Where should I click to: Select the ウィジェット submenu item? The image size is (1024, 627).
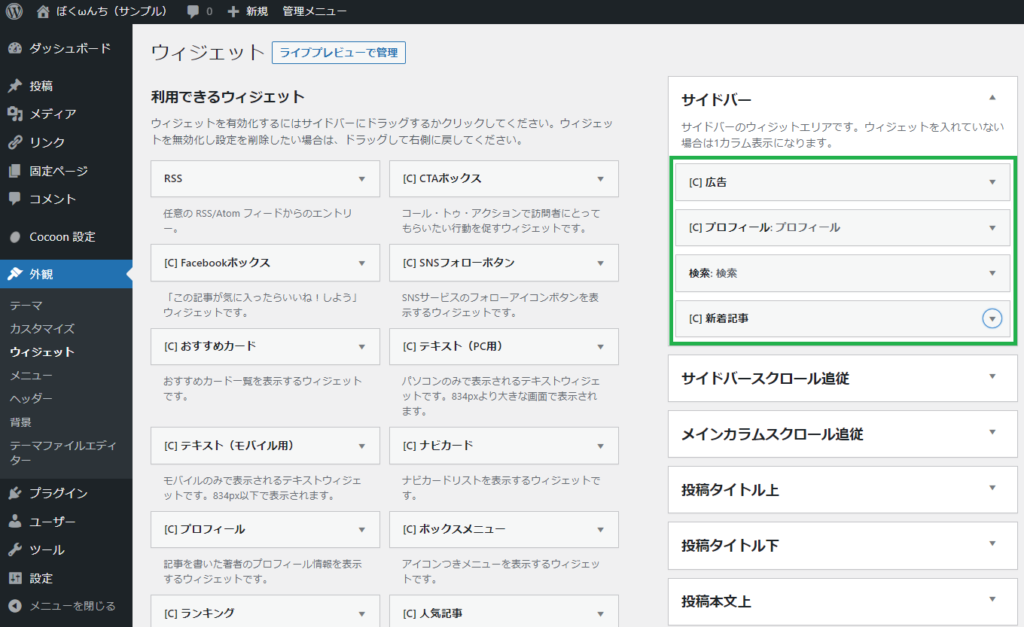pyautogui.click(x=42, y=352)
